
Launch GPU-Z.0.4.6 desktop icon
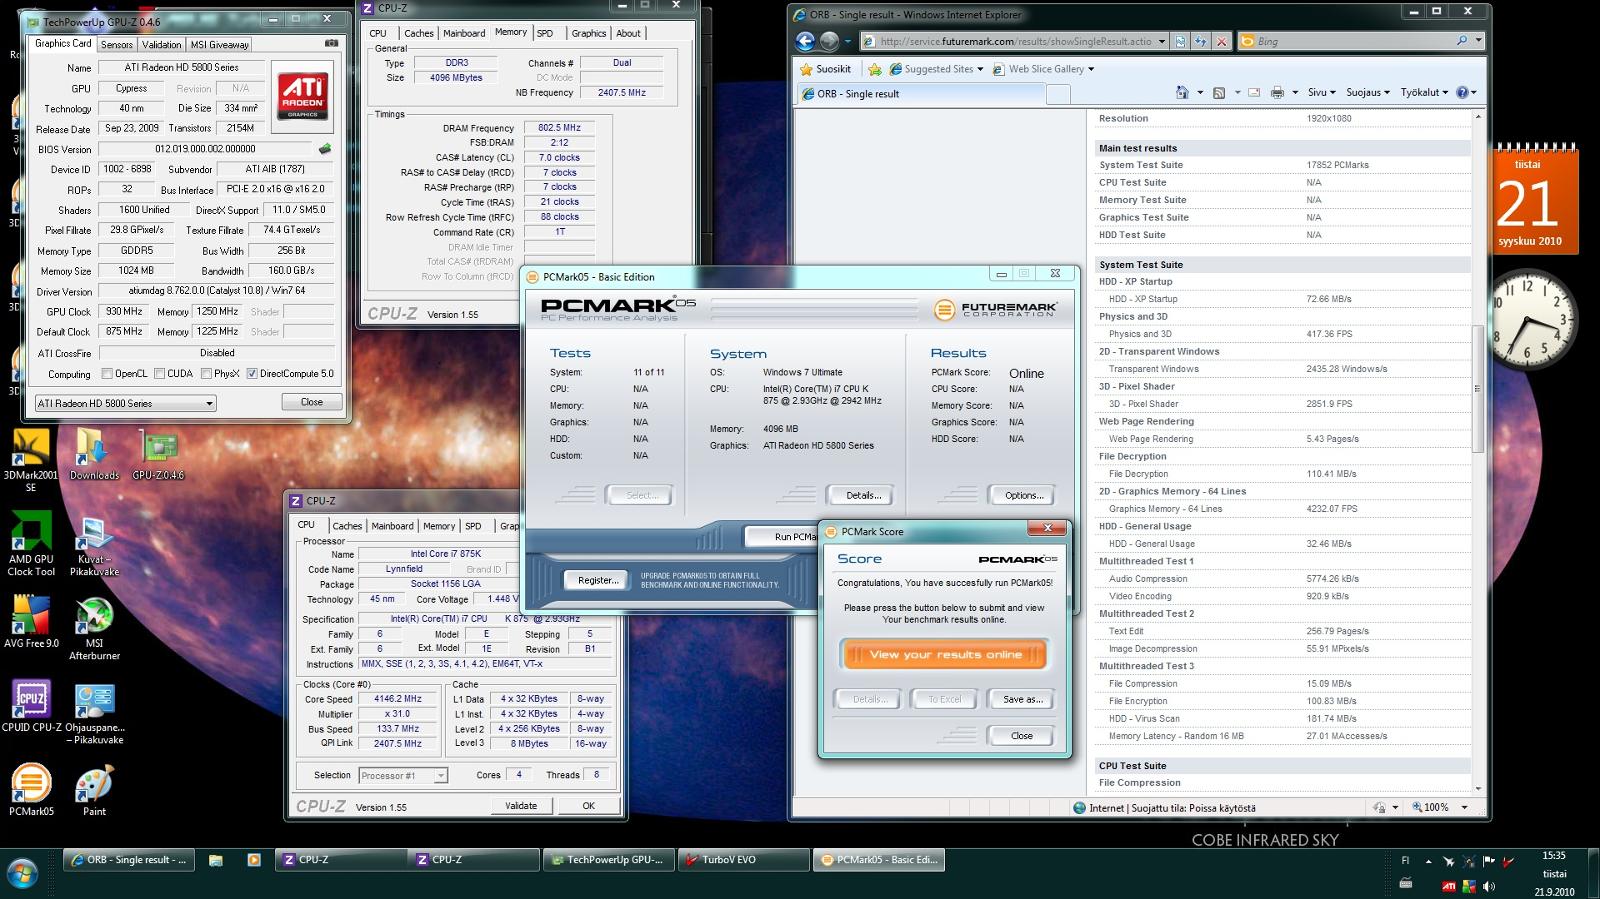click(158, 456)
